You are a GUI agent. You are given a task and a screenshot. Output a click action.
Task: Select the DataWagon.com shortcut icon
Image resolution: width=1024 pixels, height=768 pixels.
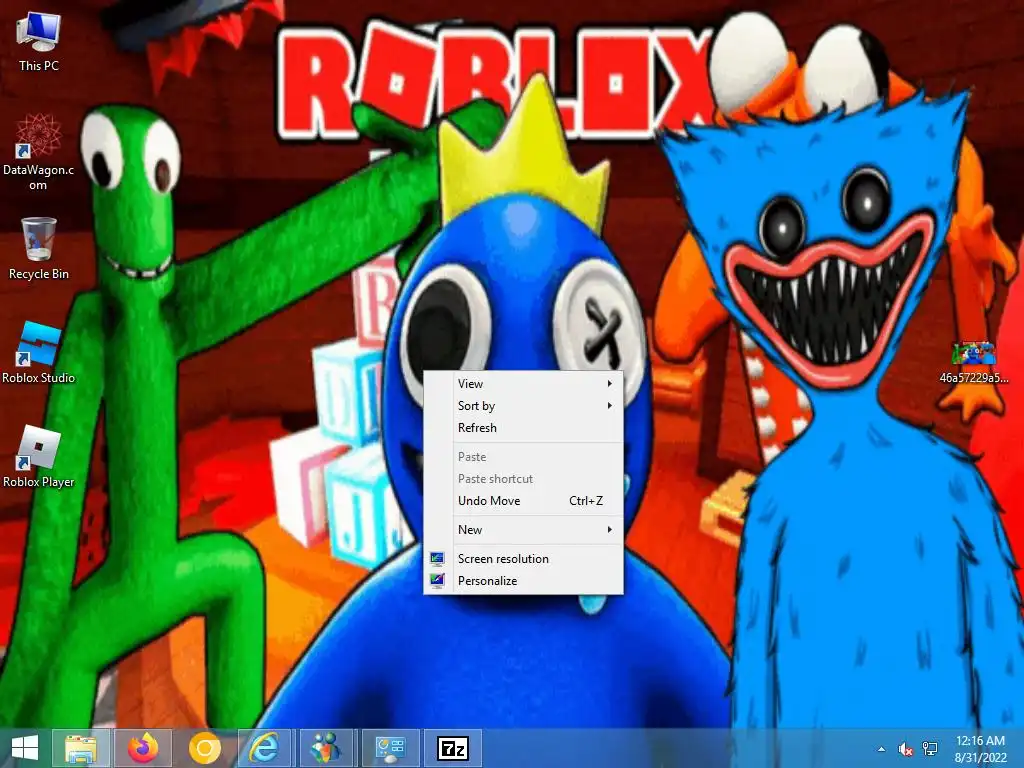[38, 152]
